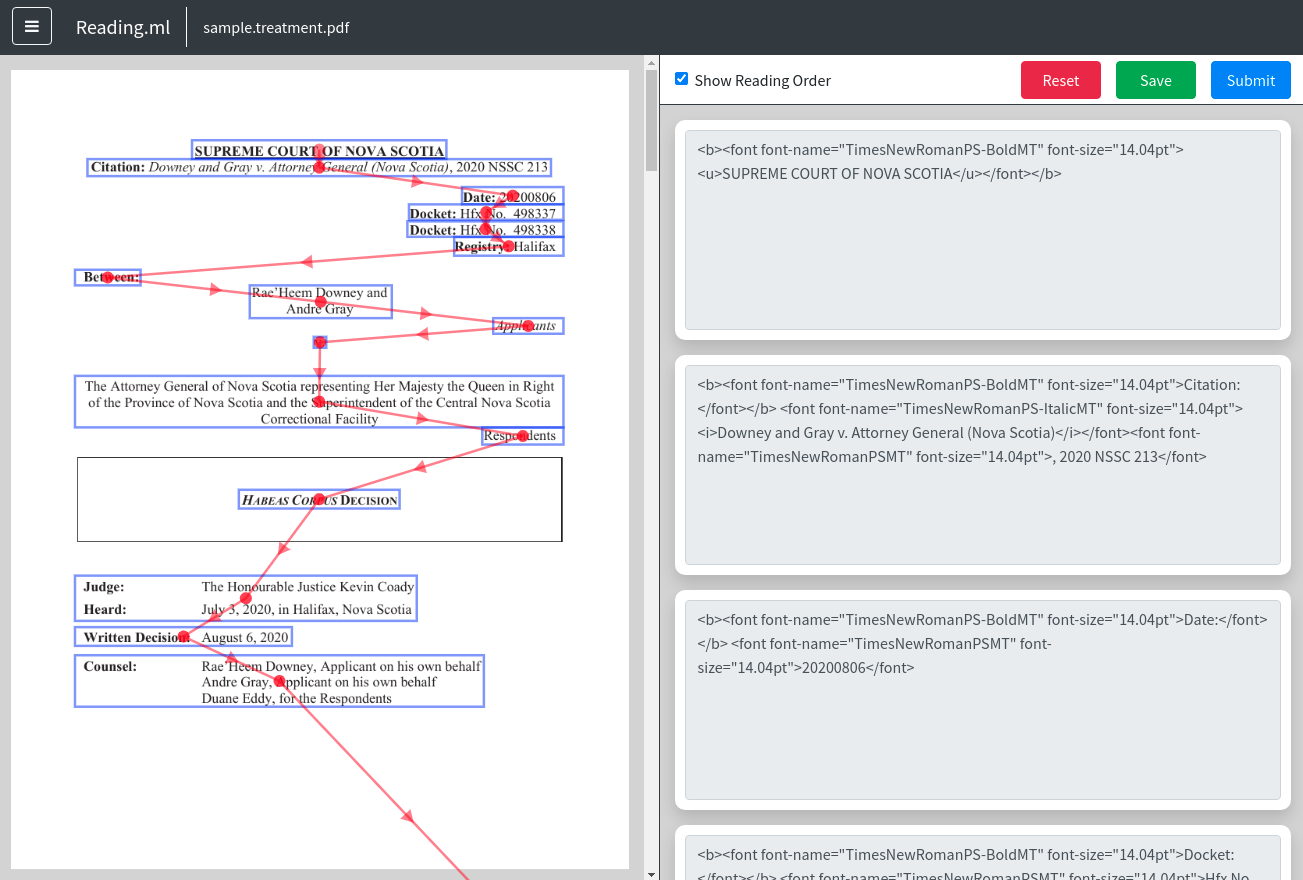Image resolution: width=1303 pixels, height=880 pixels.
Task: Click the Docket markup text field
Action: [983, 858]
